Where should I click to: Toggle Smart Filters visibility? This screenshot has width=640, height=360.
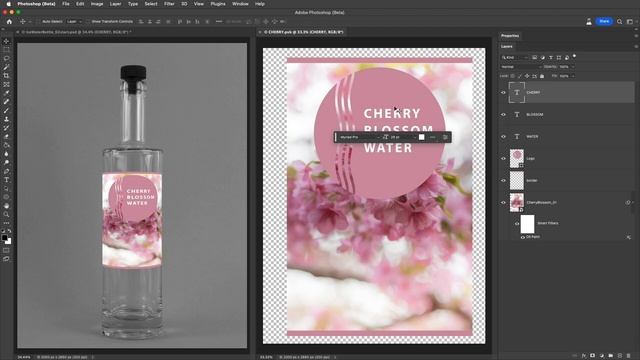coord(517,224)
